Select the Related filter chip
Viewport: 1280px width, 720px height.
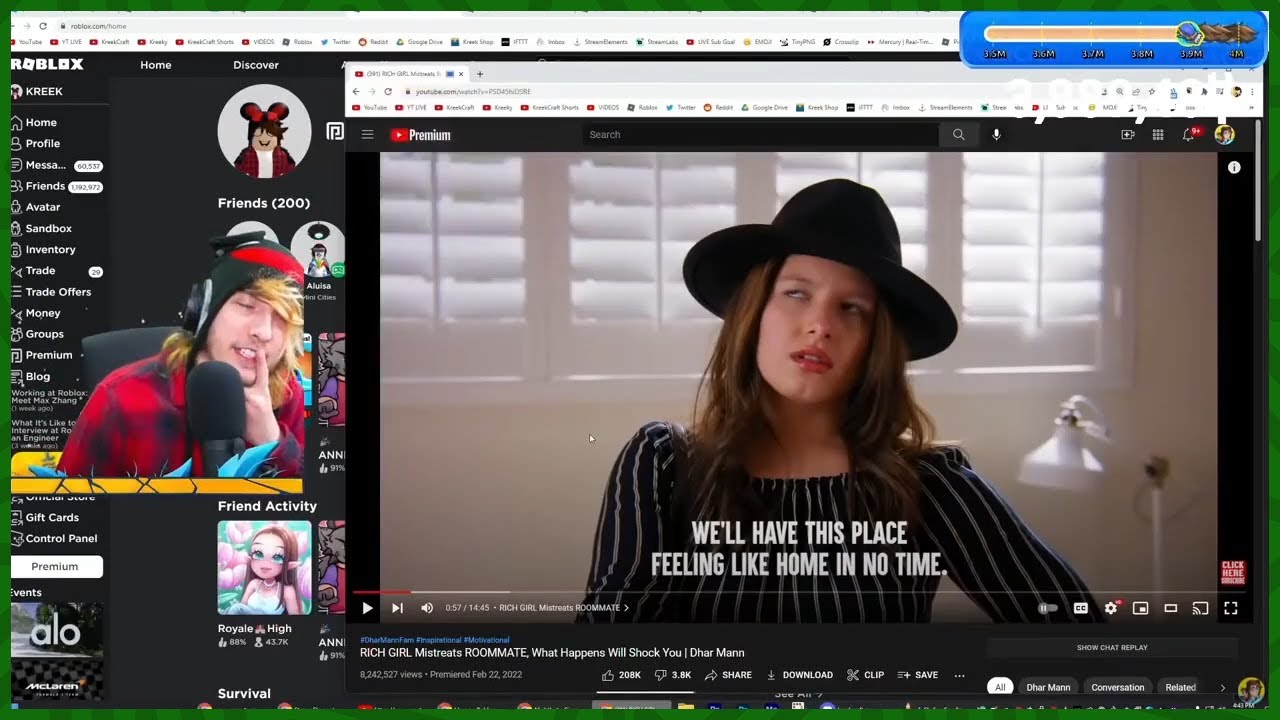(1180, 687)
